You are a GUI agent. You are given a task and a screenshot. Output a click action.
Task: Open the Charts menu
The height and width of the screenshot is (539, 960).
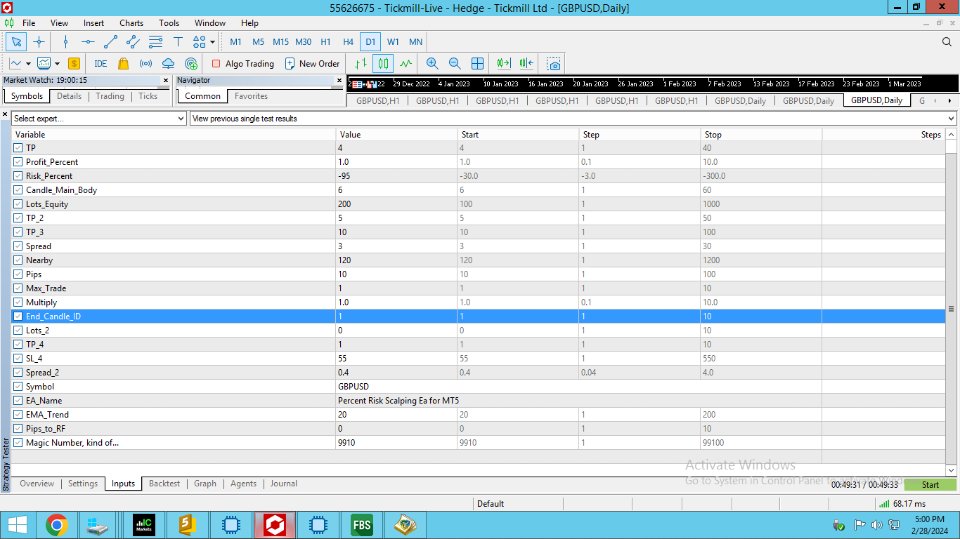click(x=131, y=23)
